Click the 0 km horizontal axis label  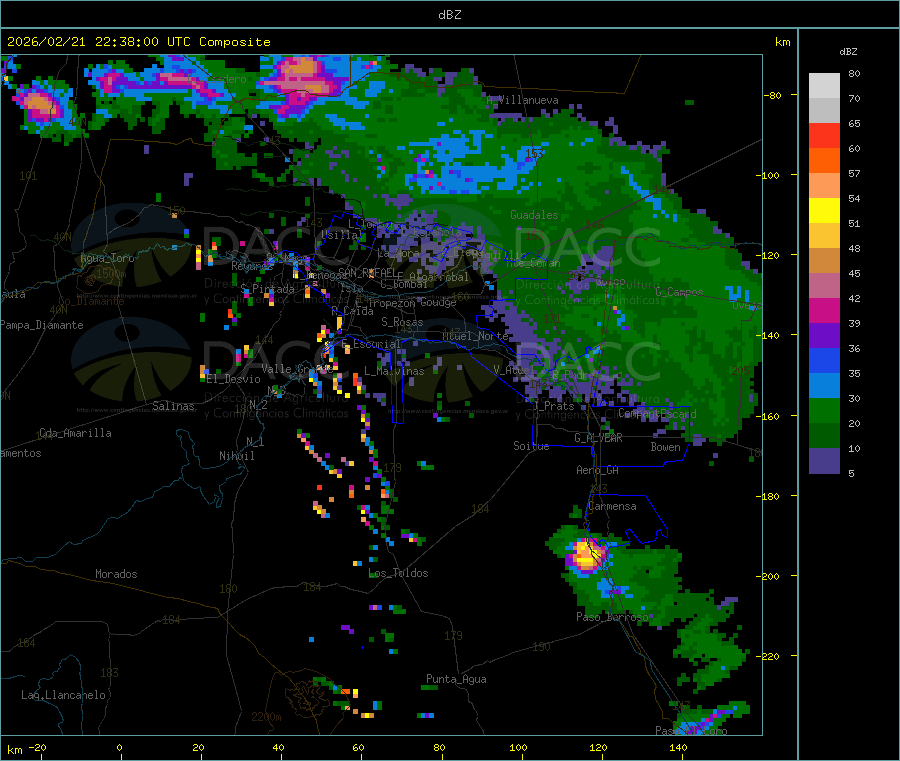pyautogui.click(x=119, y=747)
